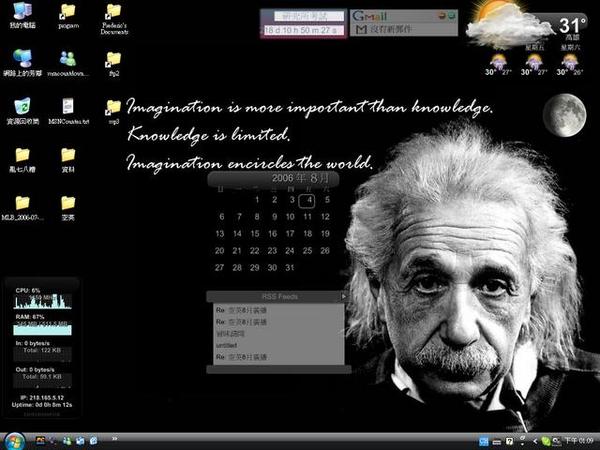The height and width of the screenshot is (450, 600).
Task: Open the 'untitled' RSS feed entry
Action: [x=227, y=345]
